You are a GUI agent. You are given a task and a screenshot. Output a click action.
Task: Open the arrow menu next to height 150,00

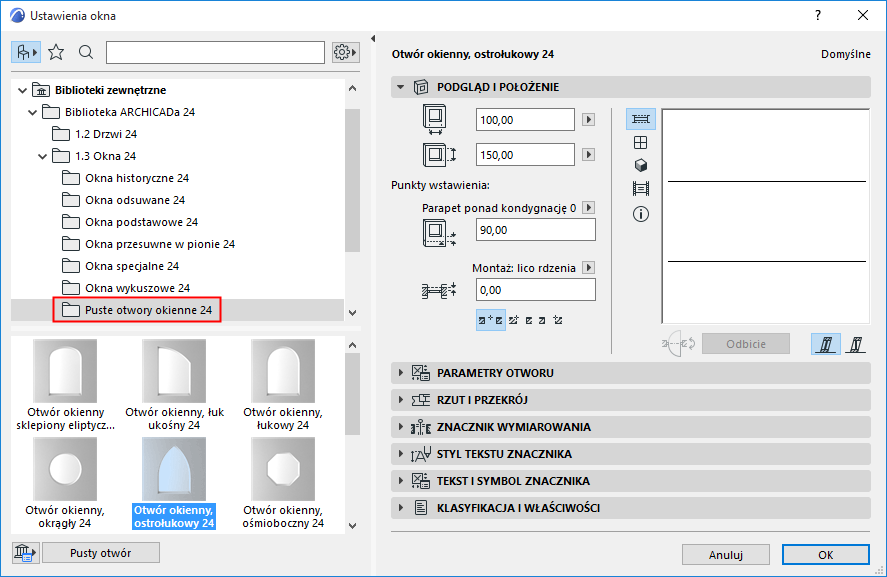click(x=588, y=155)
